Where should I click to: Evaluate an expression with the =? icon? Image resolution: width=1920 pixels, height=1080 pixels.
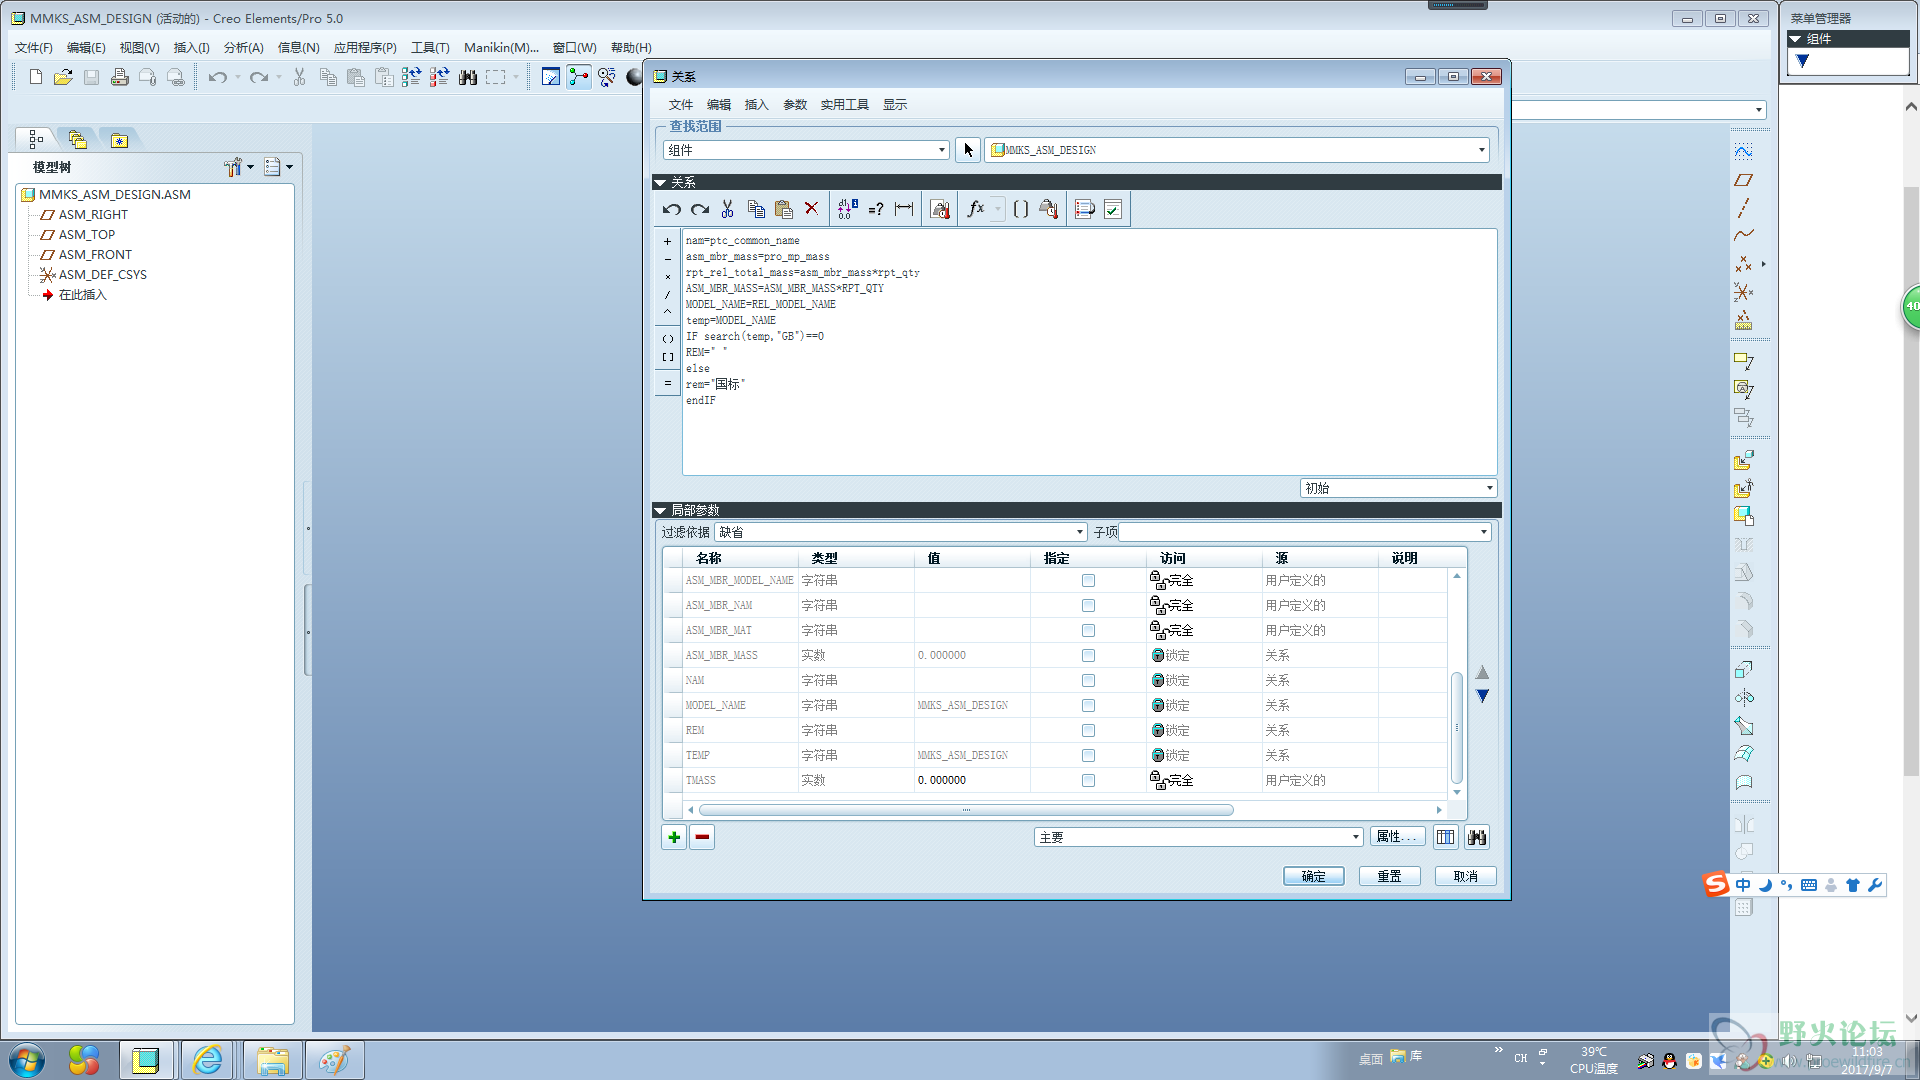876,209
